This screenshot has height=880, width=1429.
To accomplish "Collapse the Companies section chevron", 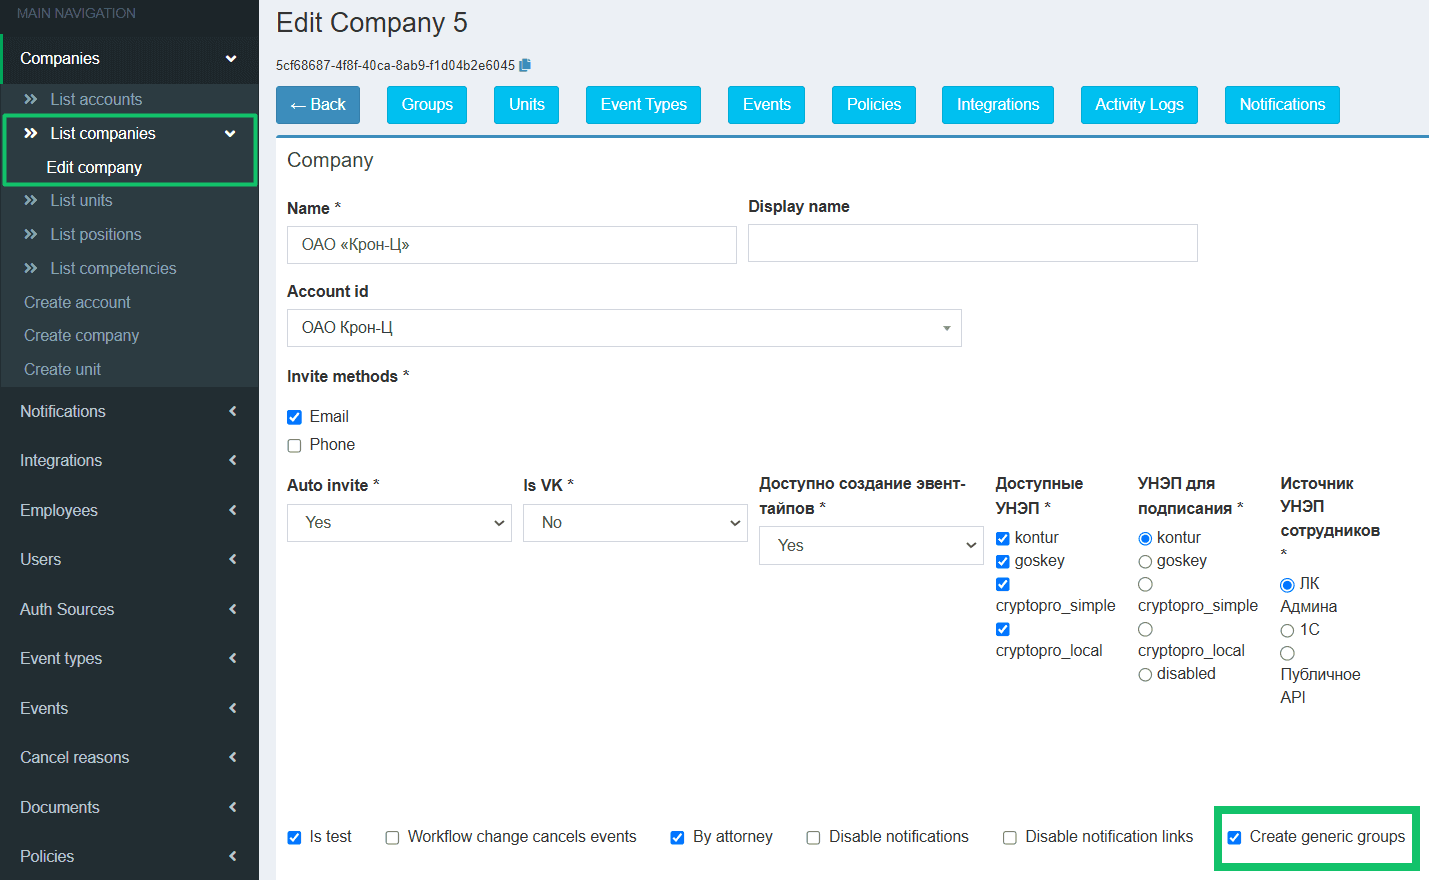I will click(231, 58).
